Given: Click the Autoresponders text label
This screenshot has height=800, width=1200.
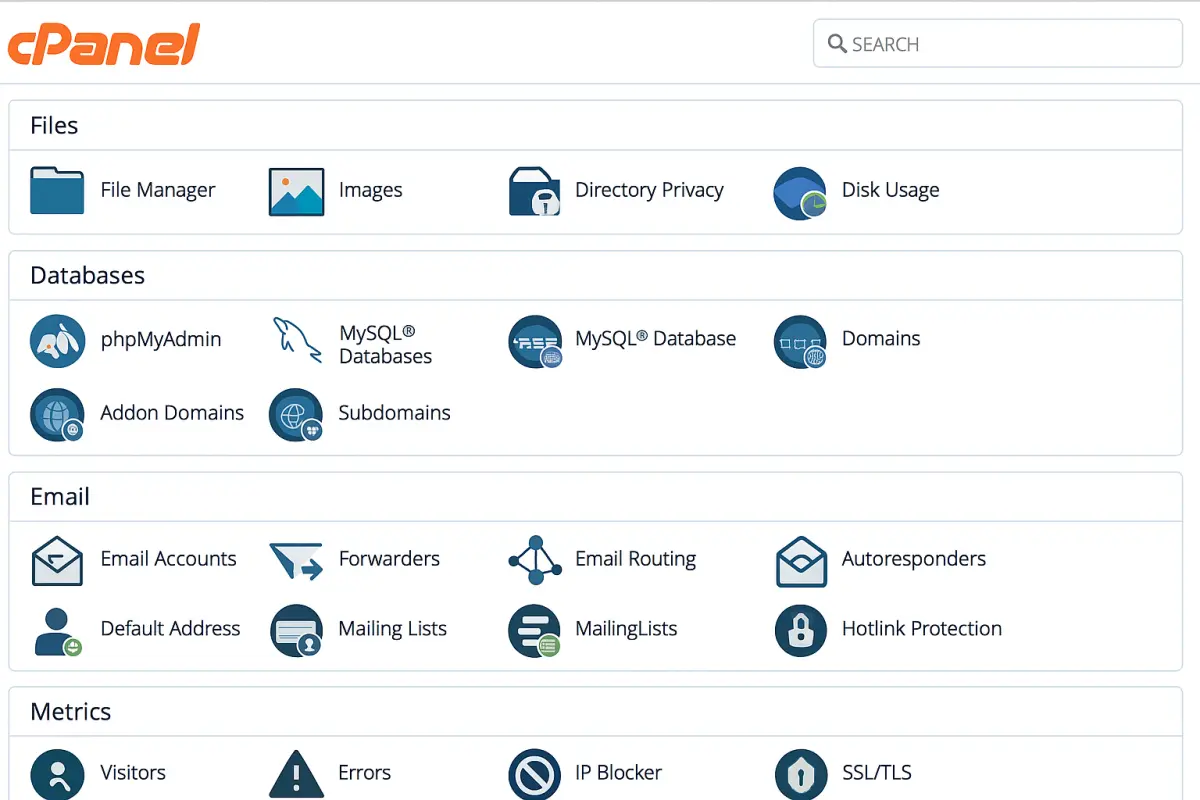Looking at the screenshot, I should tap(914, 560).
